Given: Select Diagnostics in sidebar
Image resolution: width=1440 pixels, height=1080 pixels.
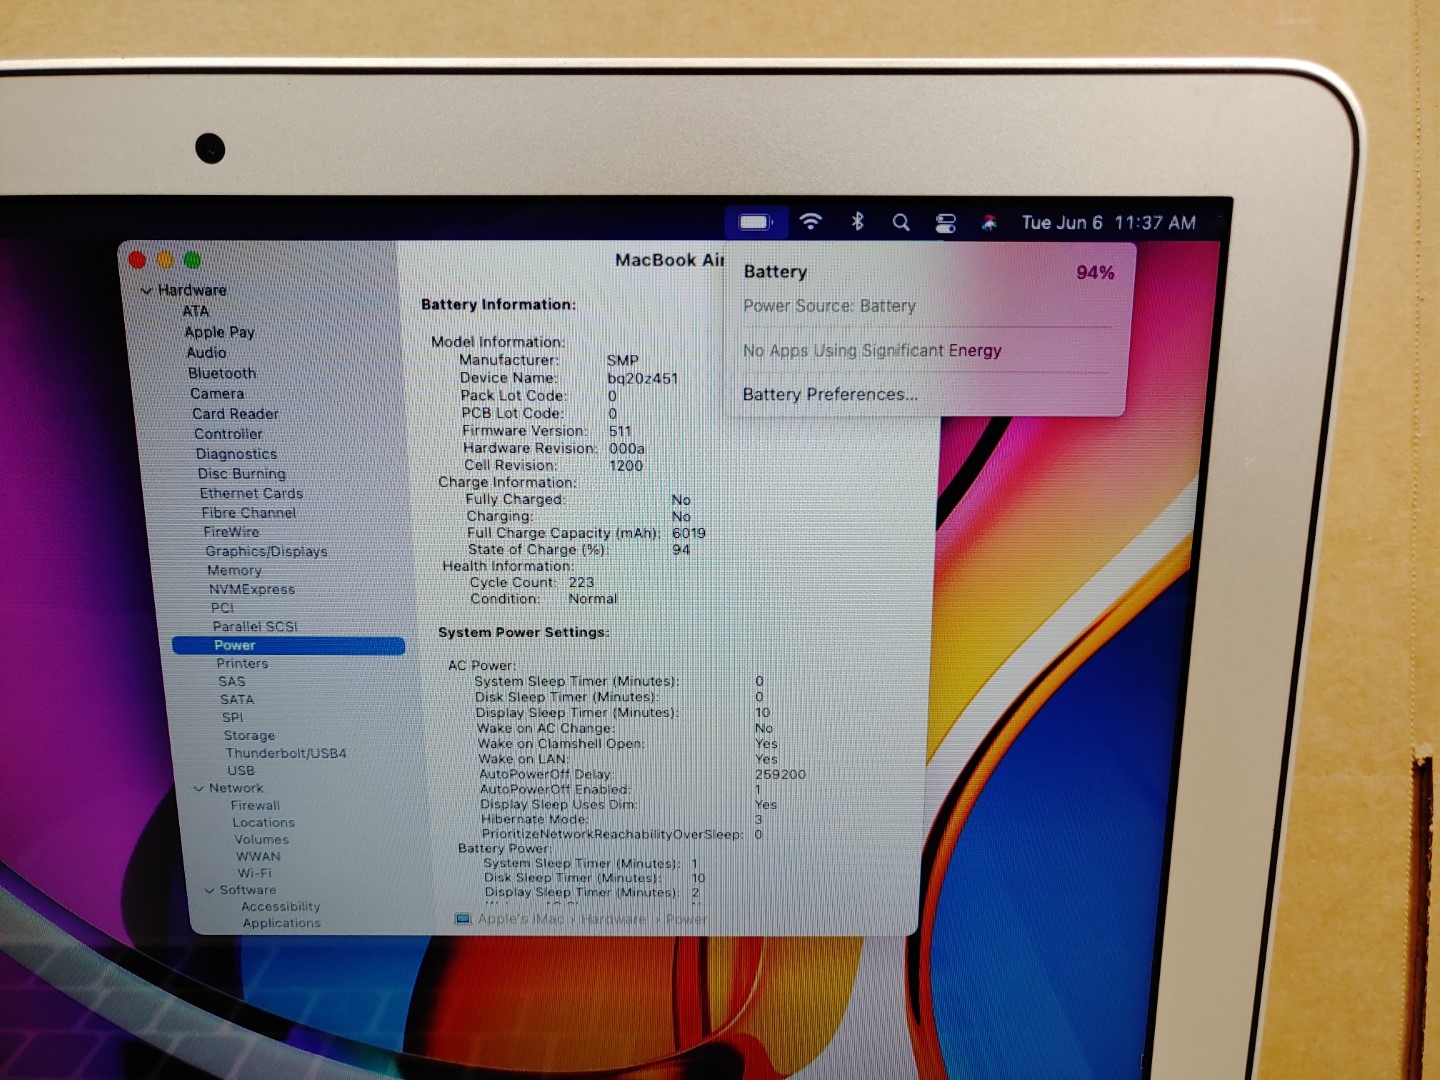Looking at the screenshot, I should [x=236, y=454].
